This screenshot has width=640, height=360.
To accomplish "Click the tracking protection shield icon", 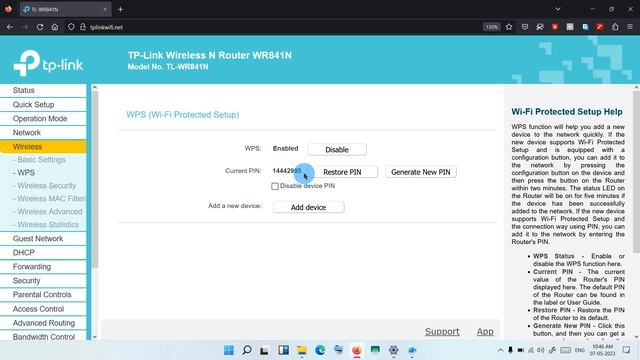I will point(71,27).
